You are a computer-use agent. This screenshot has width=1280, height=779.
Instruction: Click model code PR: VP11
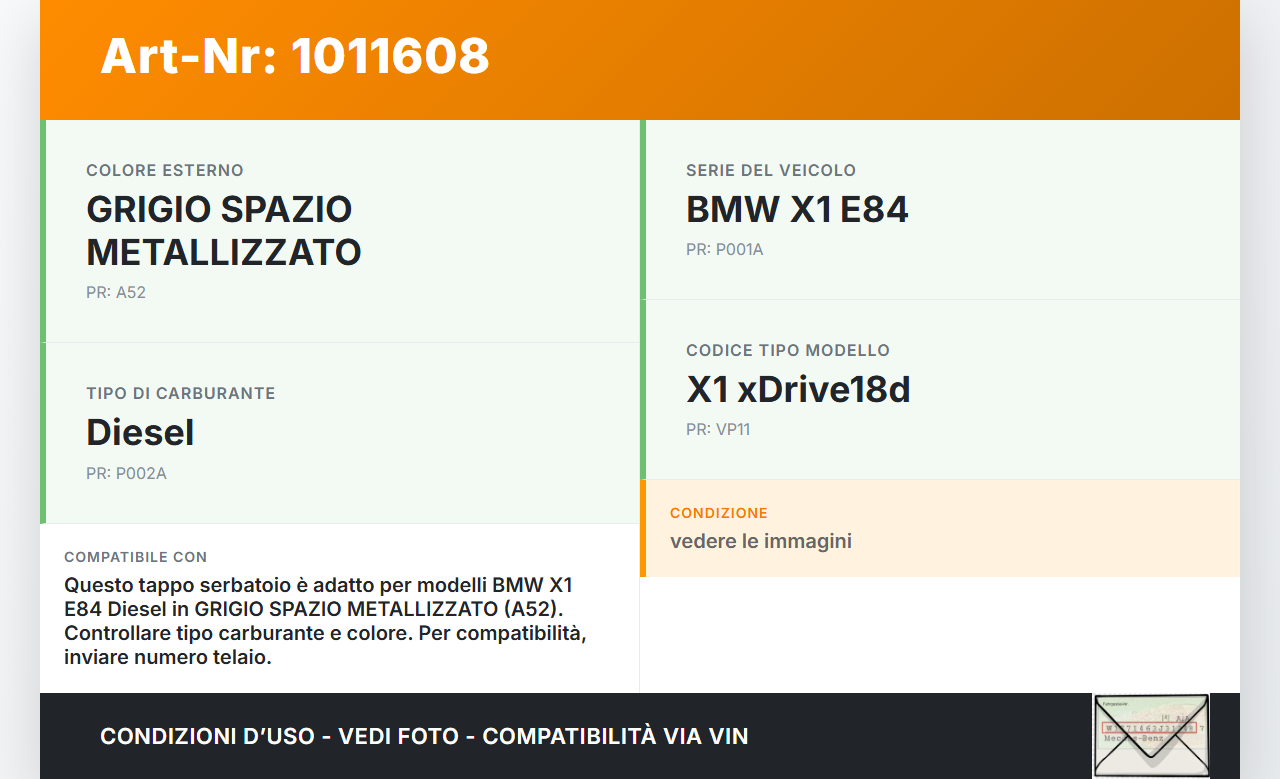click(718, 430)
